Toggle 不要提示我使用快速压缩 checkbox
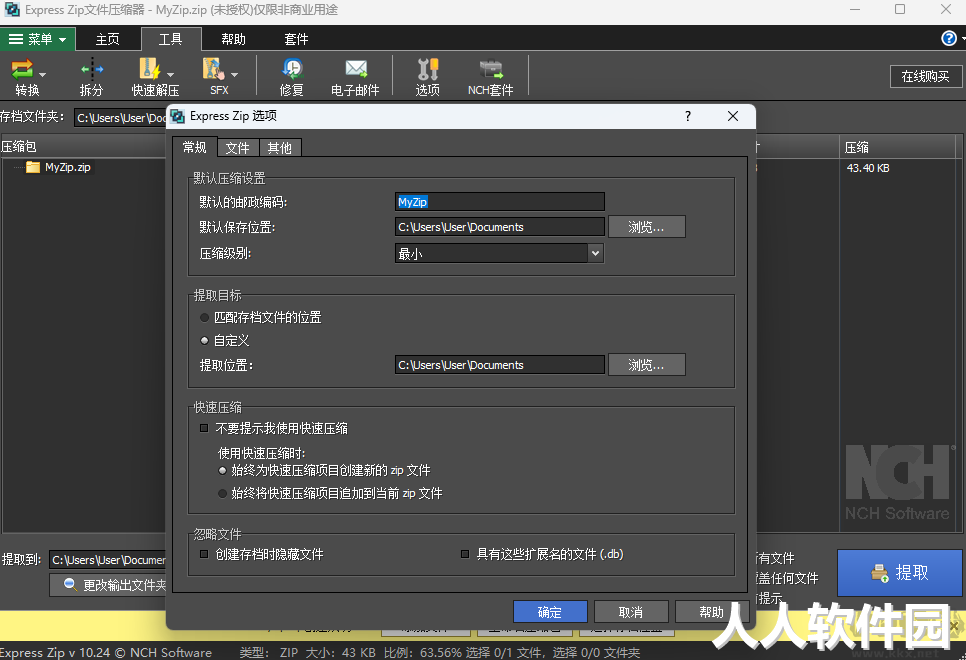The width and height of the screenshot is (966, 660). point(204,428)
